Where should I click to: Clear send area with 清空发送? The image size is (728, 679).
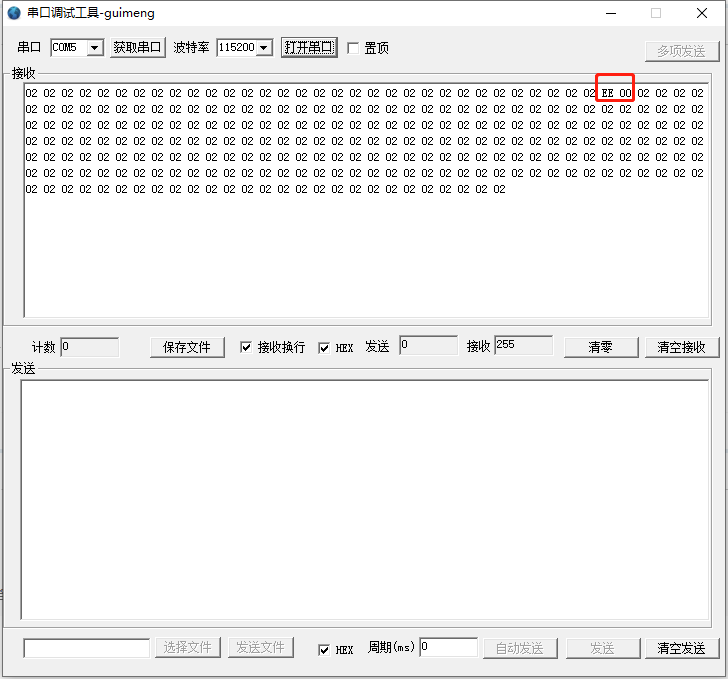[x=682, y=648]
